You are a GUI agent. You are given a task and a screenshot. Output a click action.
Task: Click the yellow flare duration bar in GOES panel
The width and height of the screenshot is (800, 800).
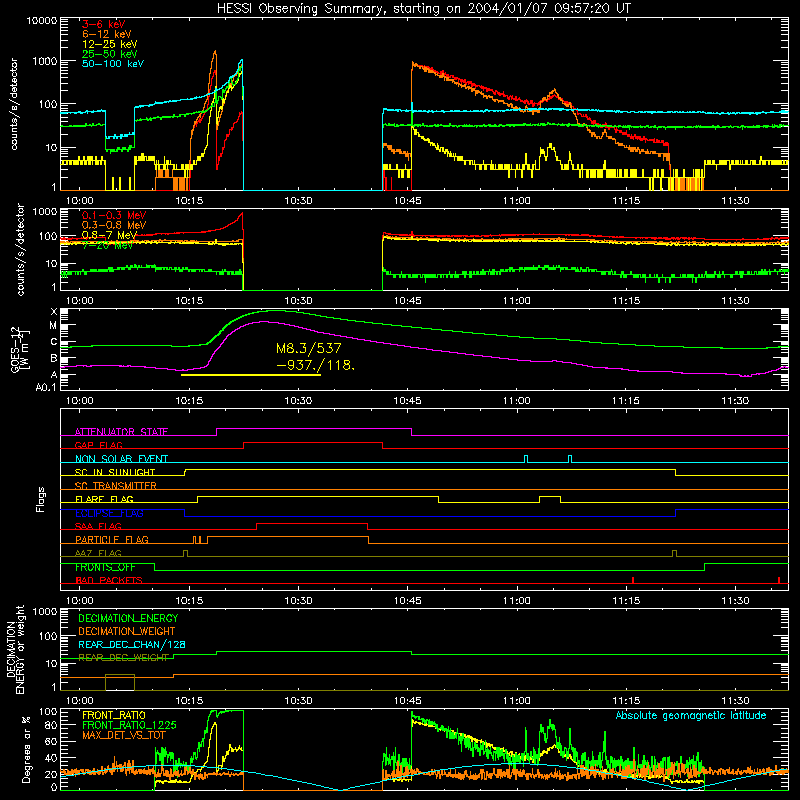251,375
